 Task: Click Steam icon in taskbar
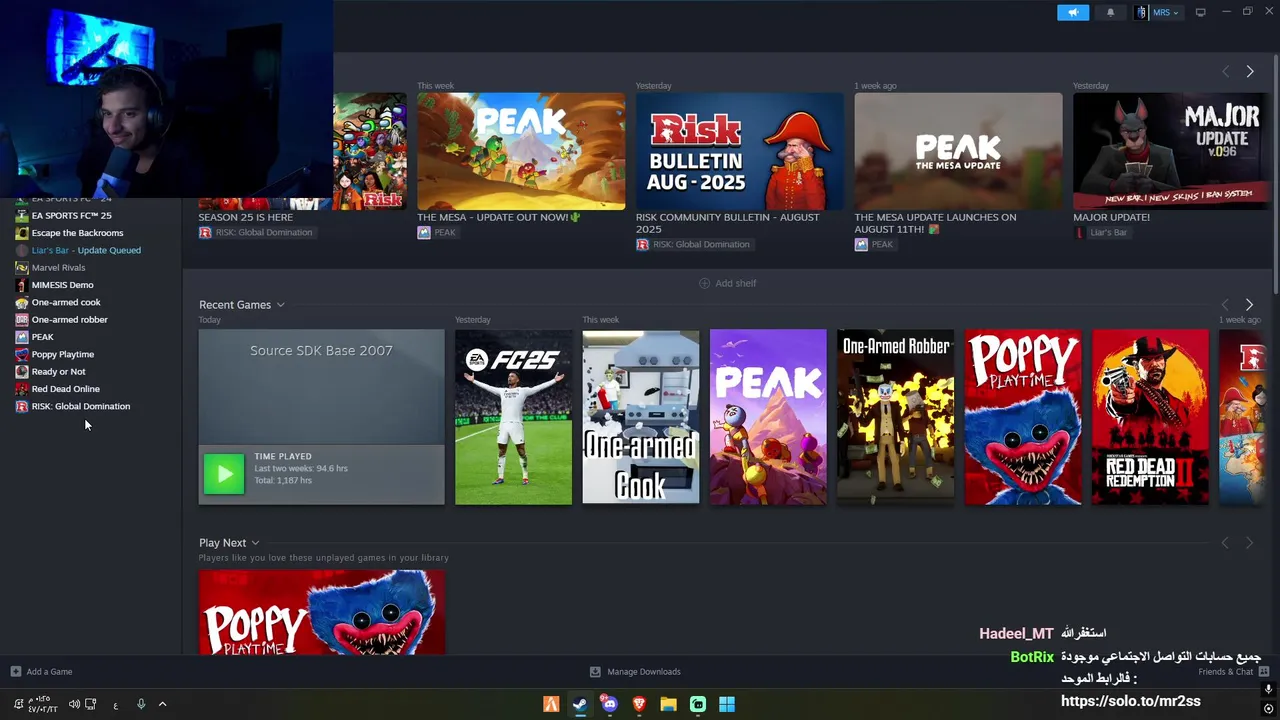click(x=580, y=704)
